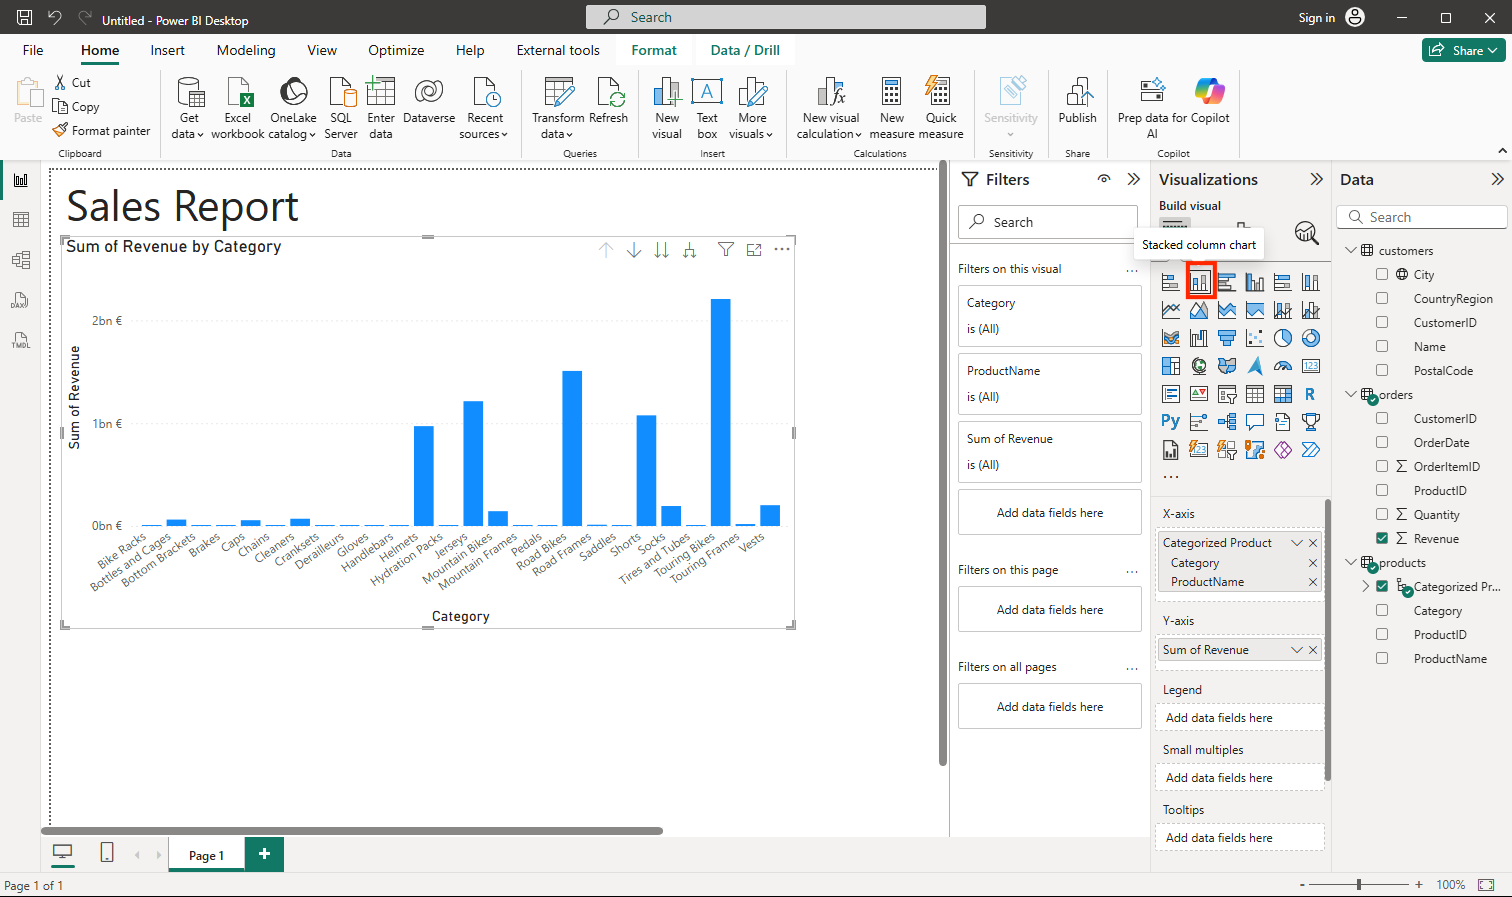The image size is (1512, 897).
Task: Turn on Drill down on the chart
Action: (634, 250)
